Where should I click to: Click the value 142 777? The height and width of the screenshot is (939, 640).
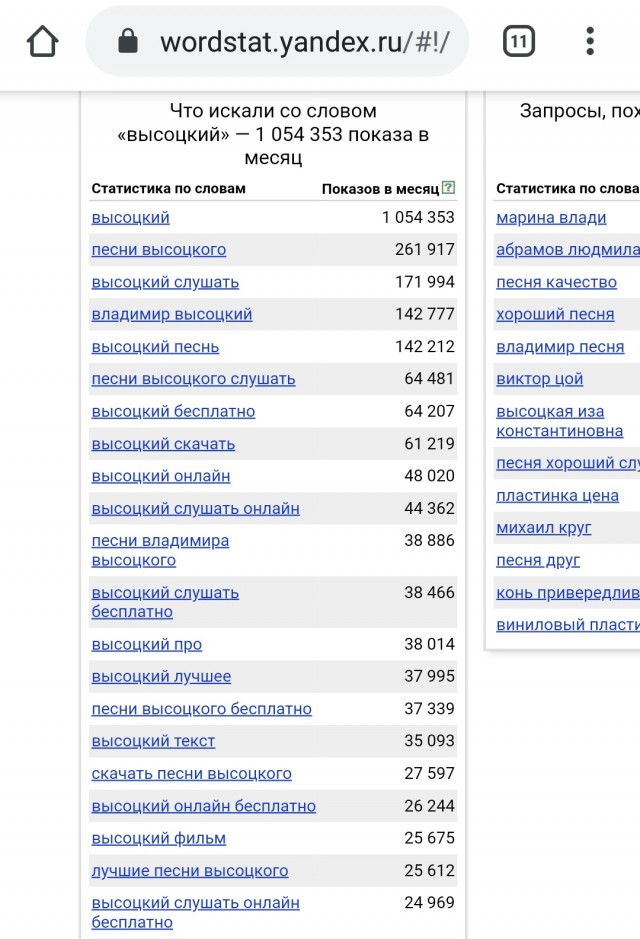click(x=424, y=314)
